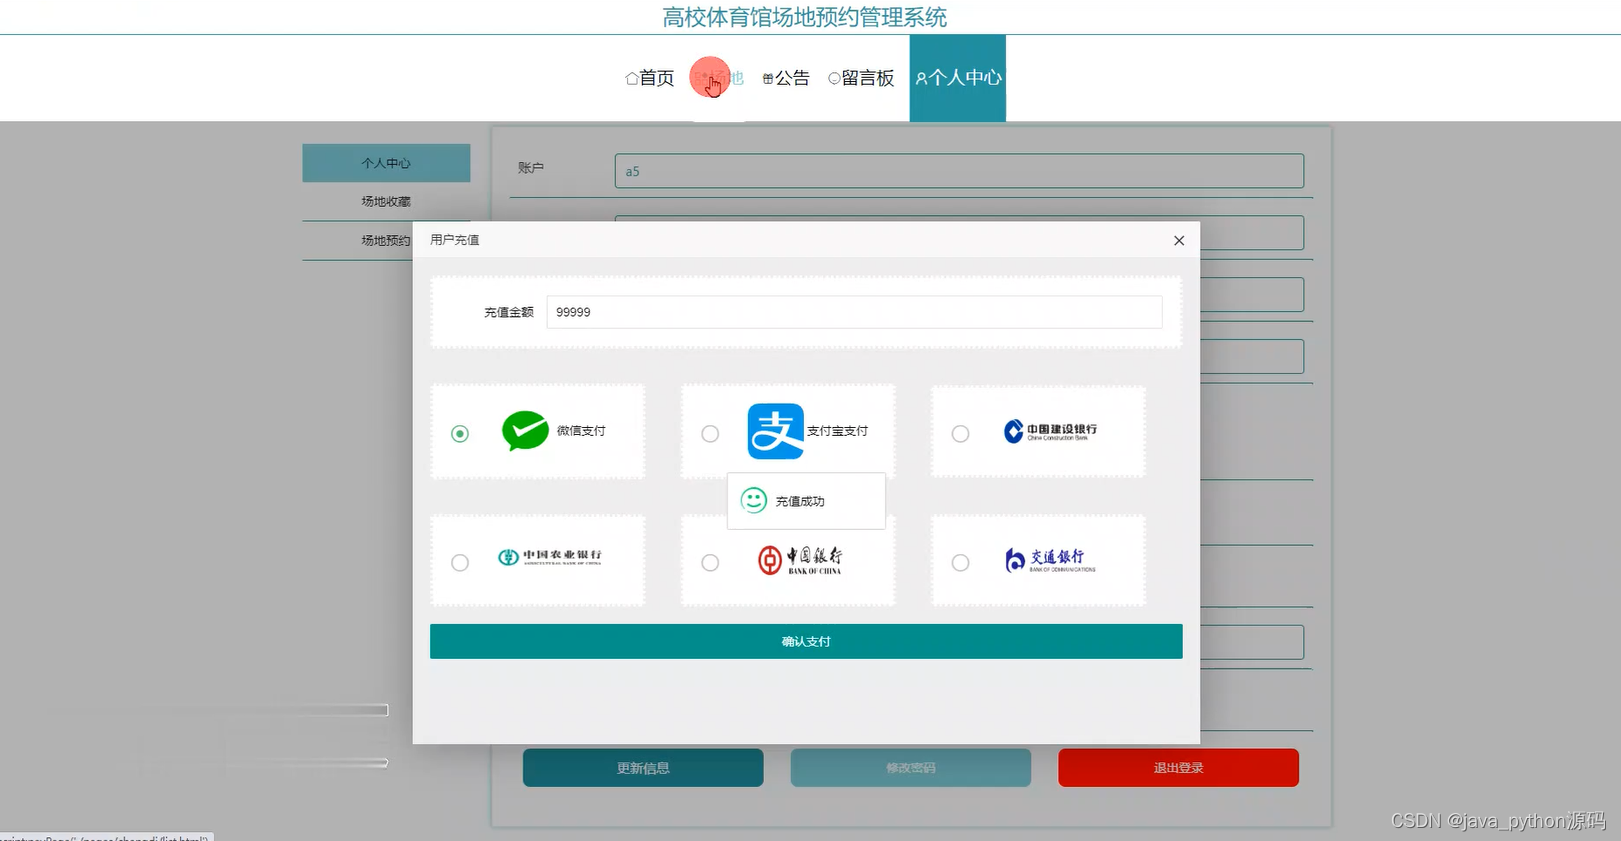Click the 退出登录 button

tap(1179, 768)
